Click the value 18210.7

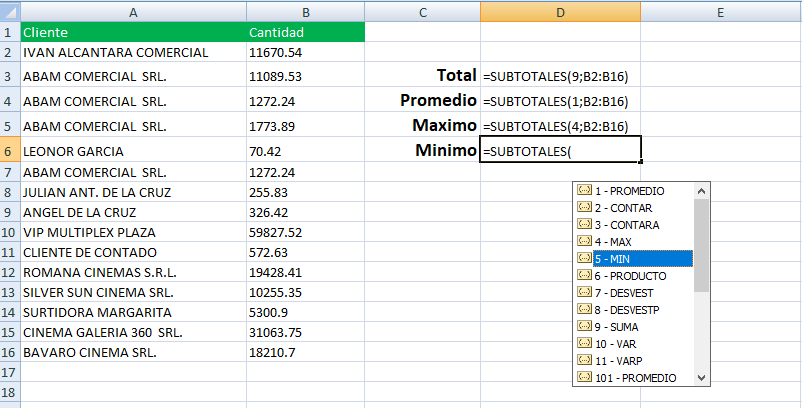click(272, 353)
